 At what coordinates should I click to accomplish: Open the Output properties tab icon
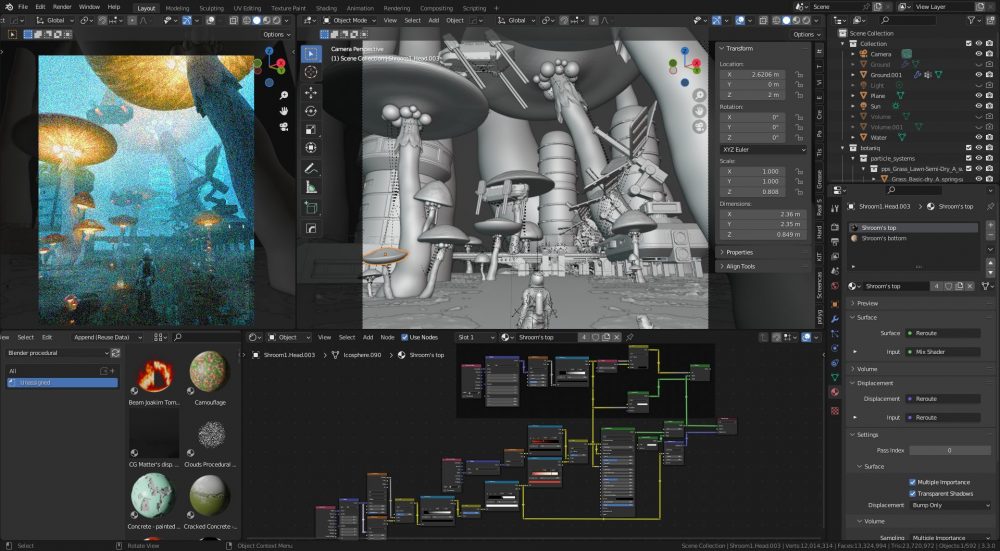pos(835,242)
